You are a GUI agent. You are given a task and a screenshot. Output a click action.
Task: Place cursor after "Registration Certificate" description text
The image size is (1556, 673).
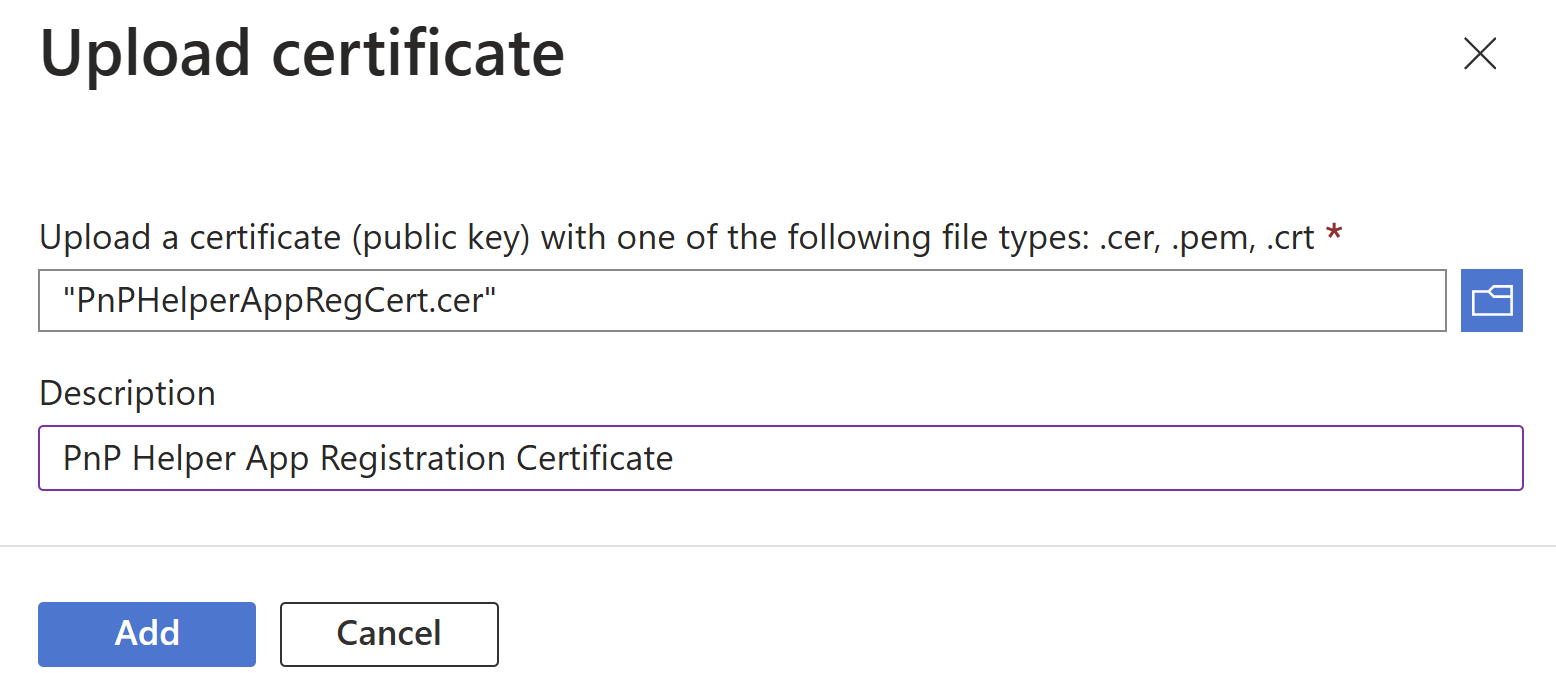pyautogui.click(x=675, y=458)
